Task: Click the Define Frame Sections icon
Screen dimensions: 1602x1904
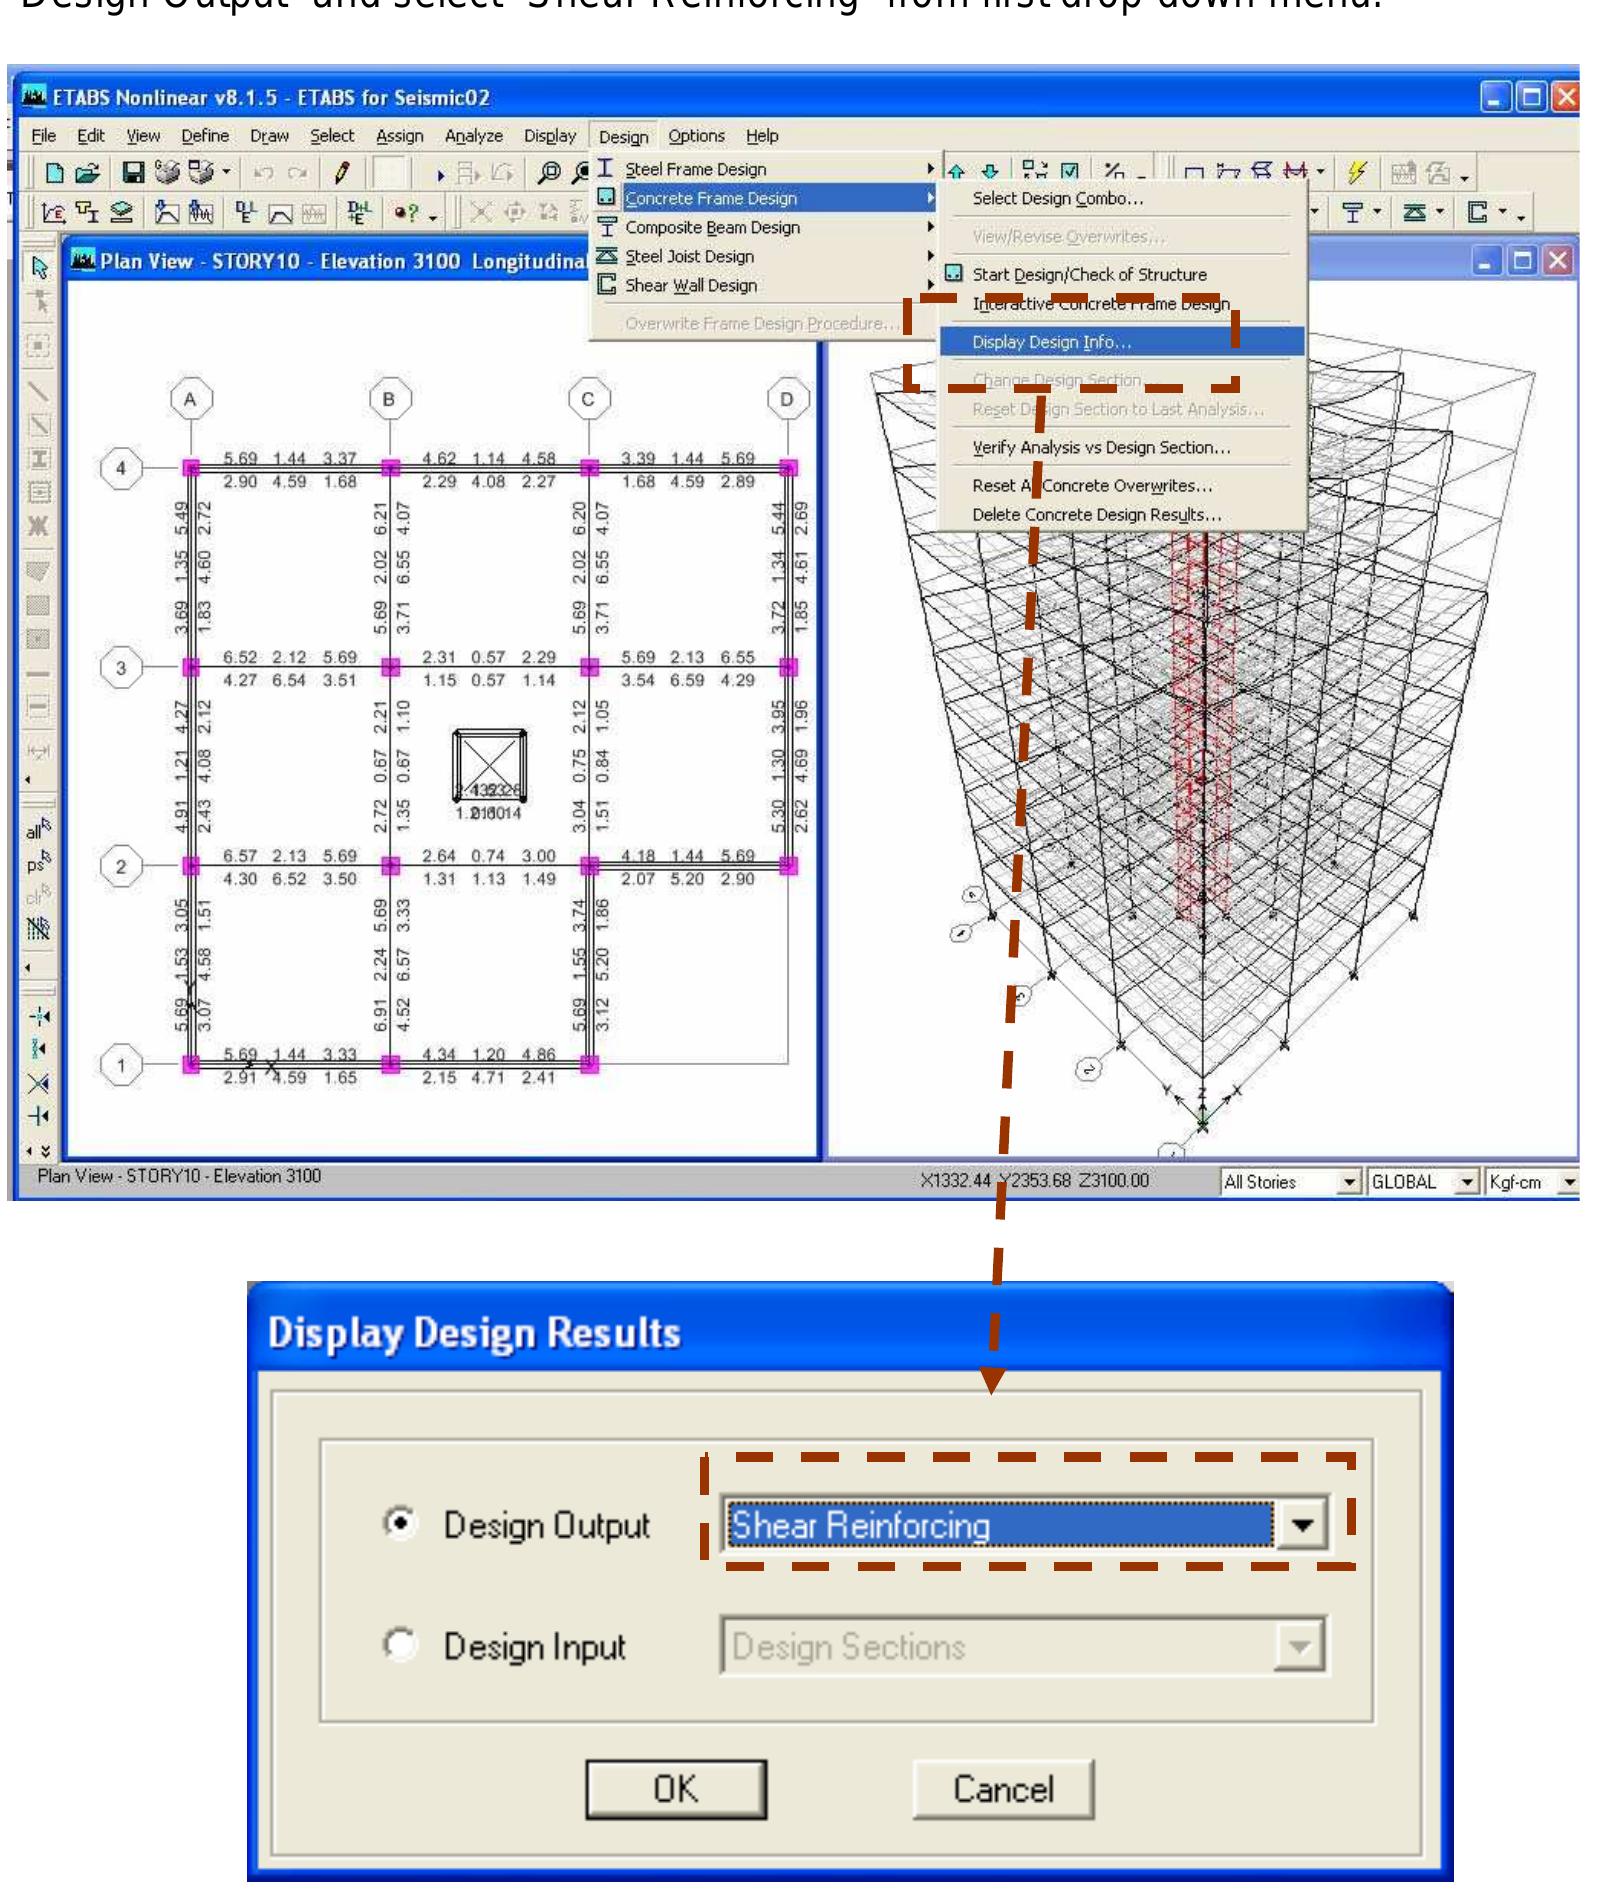Action: tap(87, 212)
